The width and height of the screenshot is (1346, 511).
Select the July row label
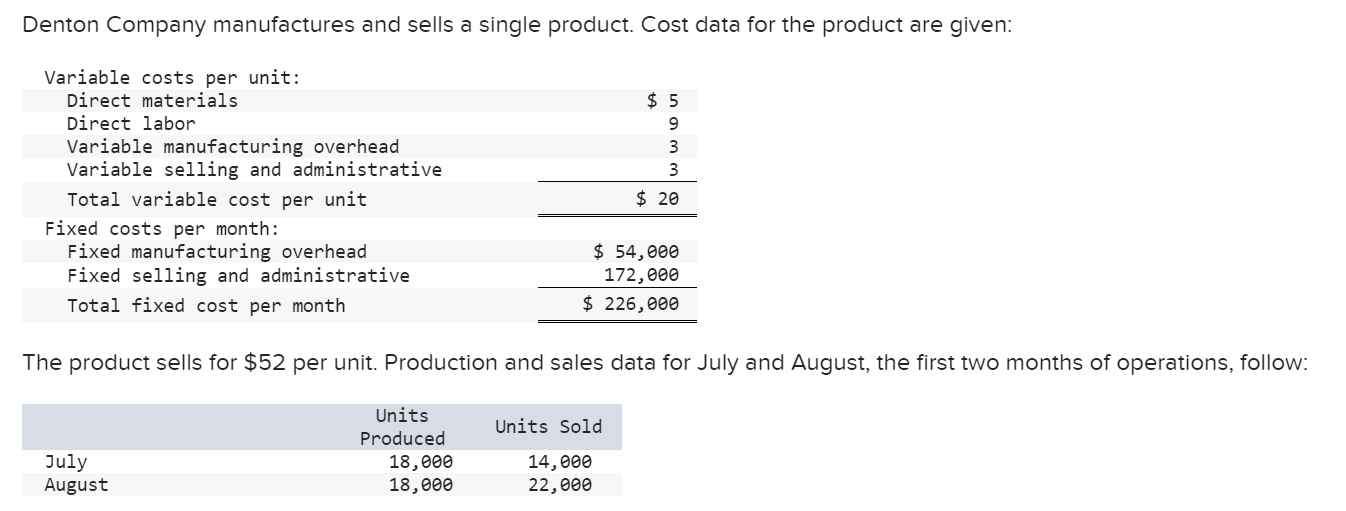(66, 462)
